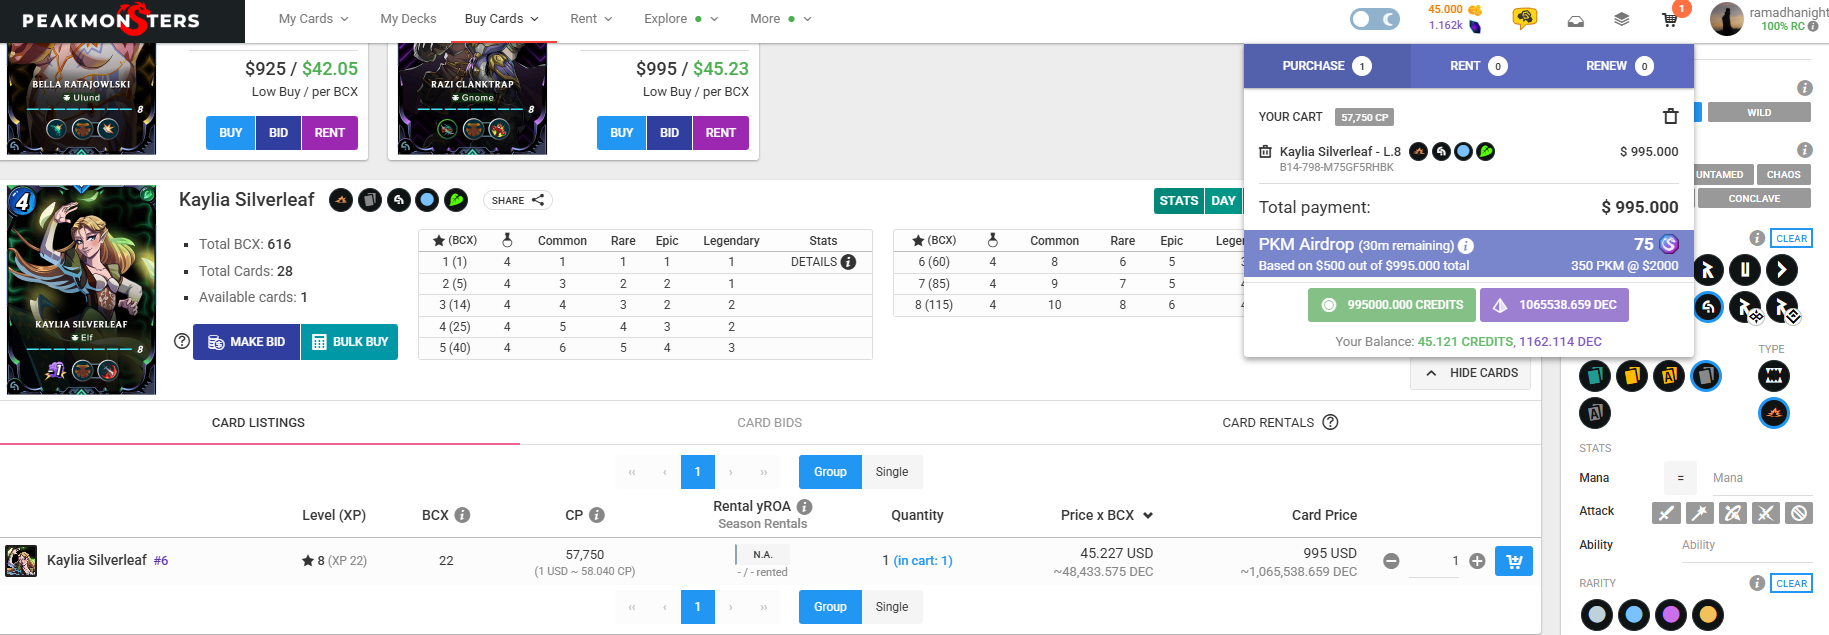Viewport: 1829px width, 635px height.
Task: Show Rental yROA info icon
Action: click(805, 507)
